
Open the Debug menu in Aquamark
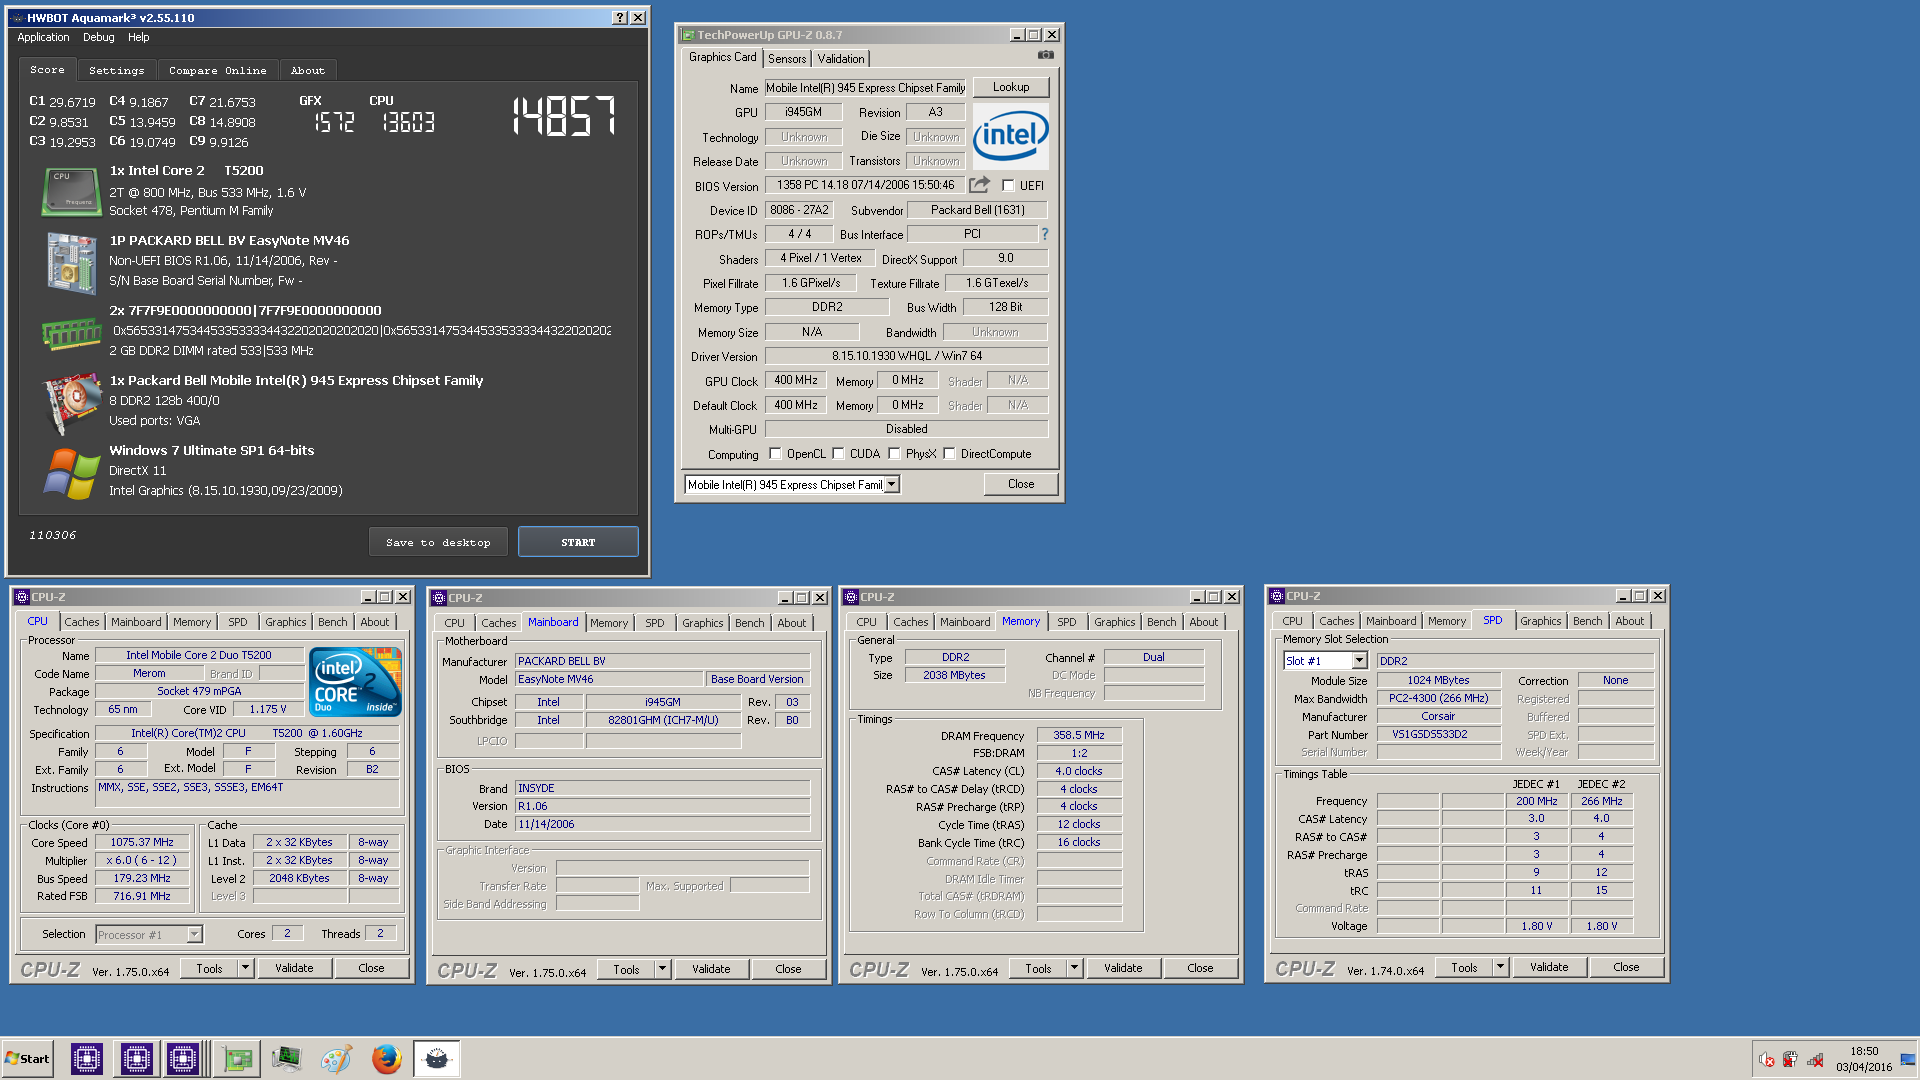coord(98,37)
